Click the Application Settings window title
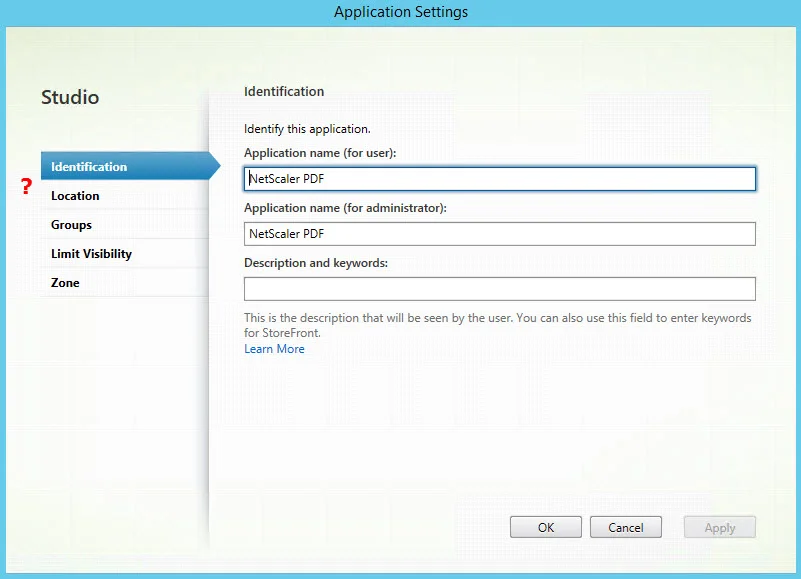The image size is (801, 579). [401, 12]
